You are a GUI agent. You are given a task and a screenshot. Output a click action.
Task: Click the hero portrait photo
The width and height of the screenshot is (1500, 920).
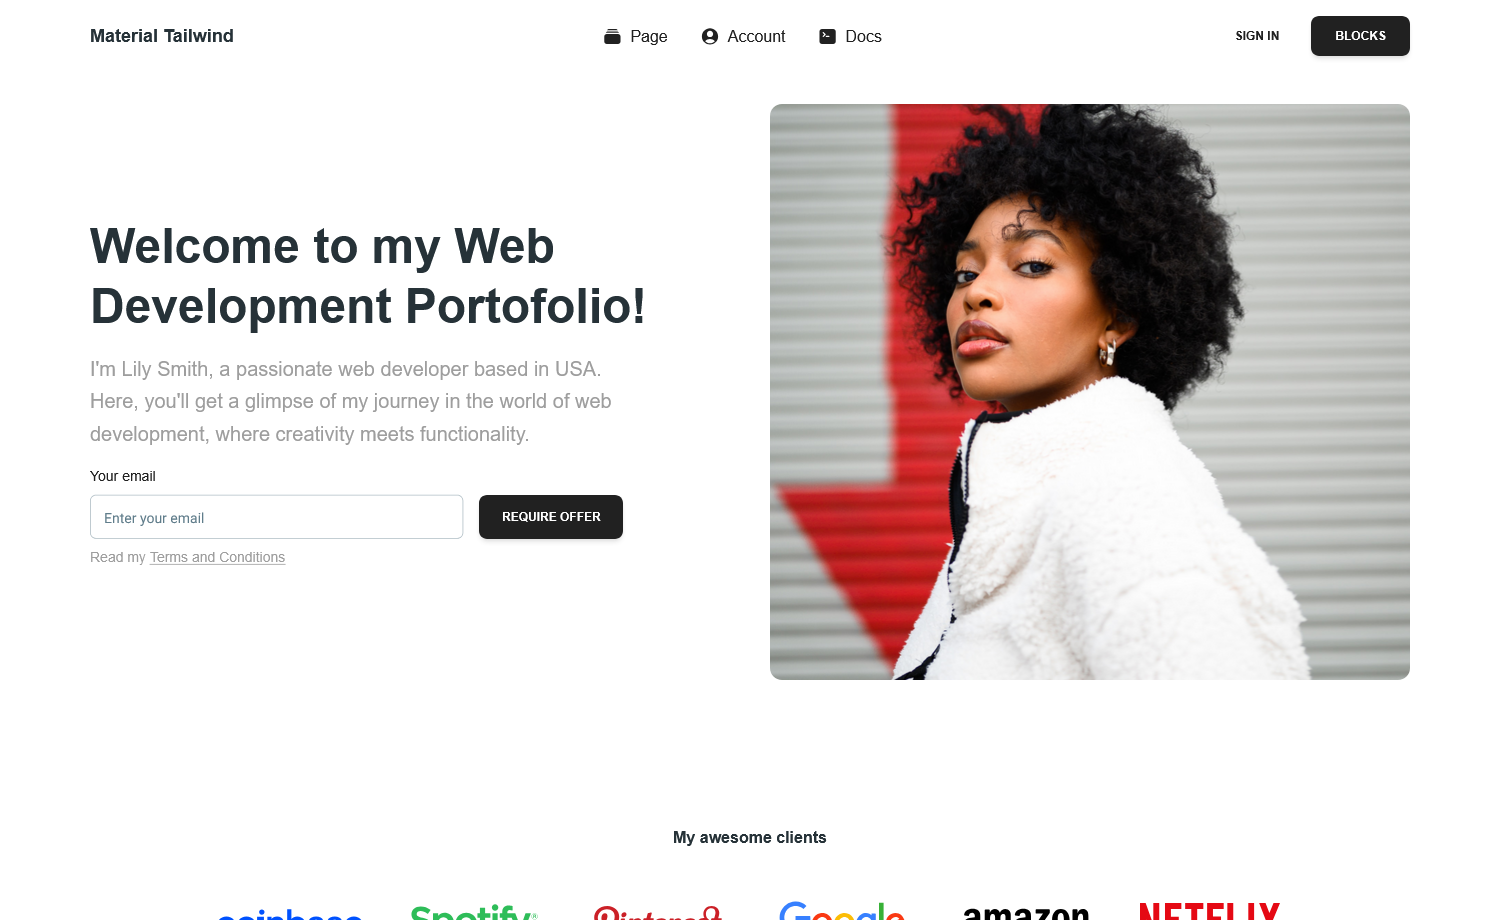[x=1090, y=392]
